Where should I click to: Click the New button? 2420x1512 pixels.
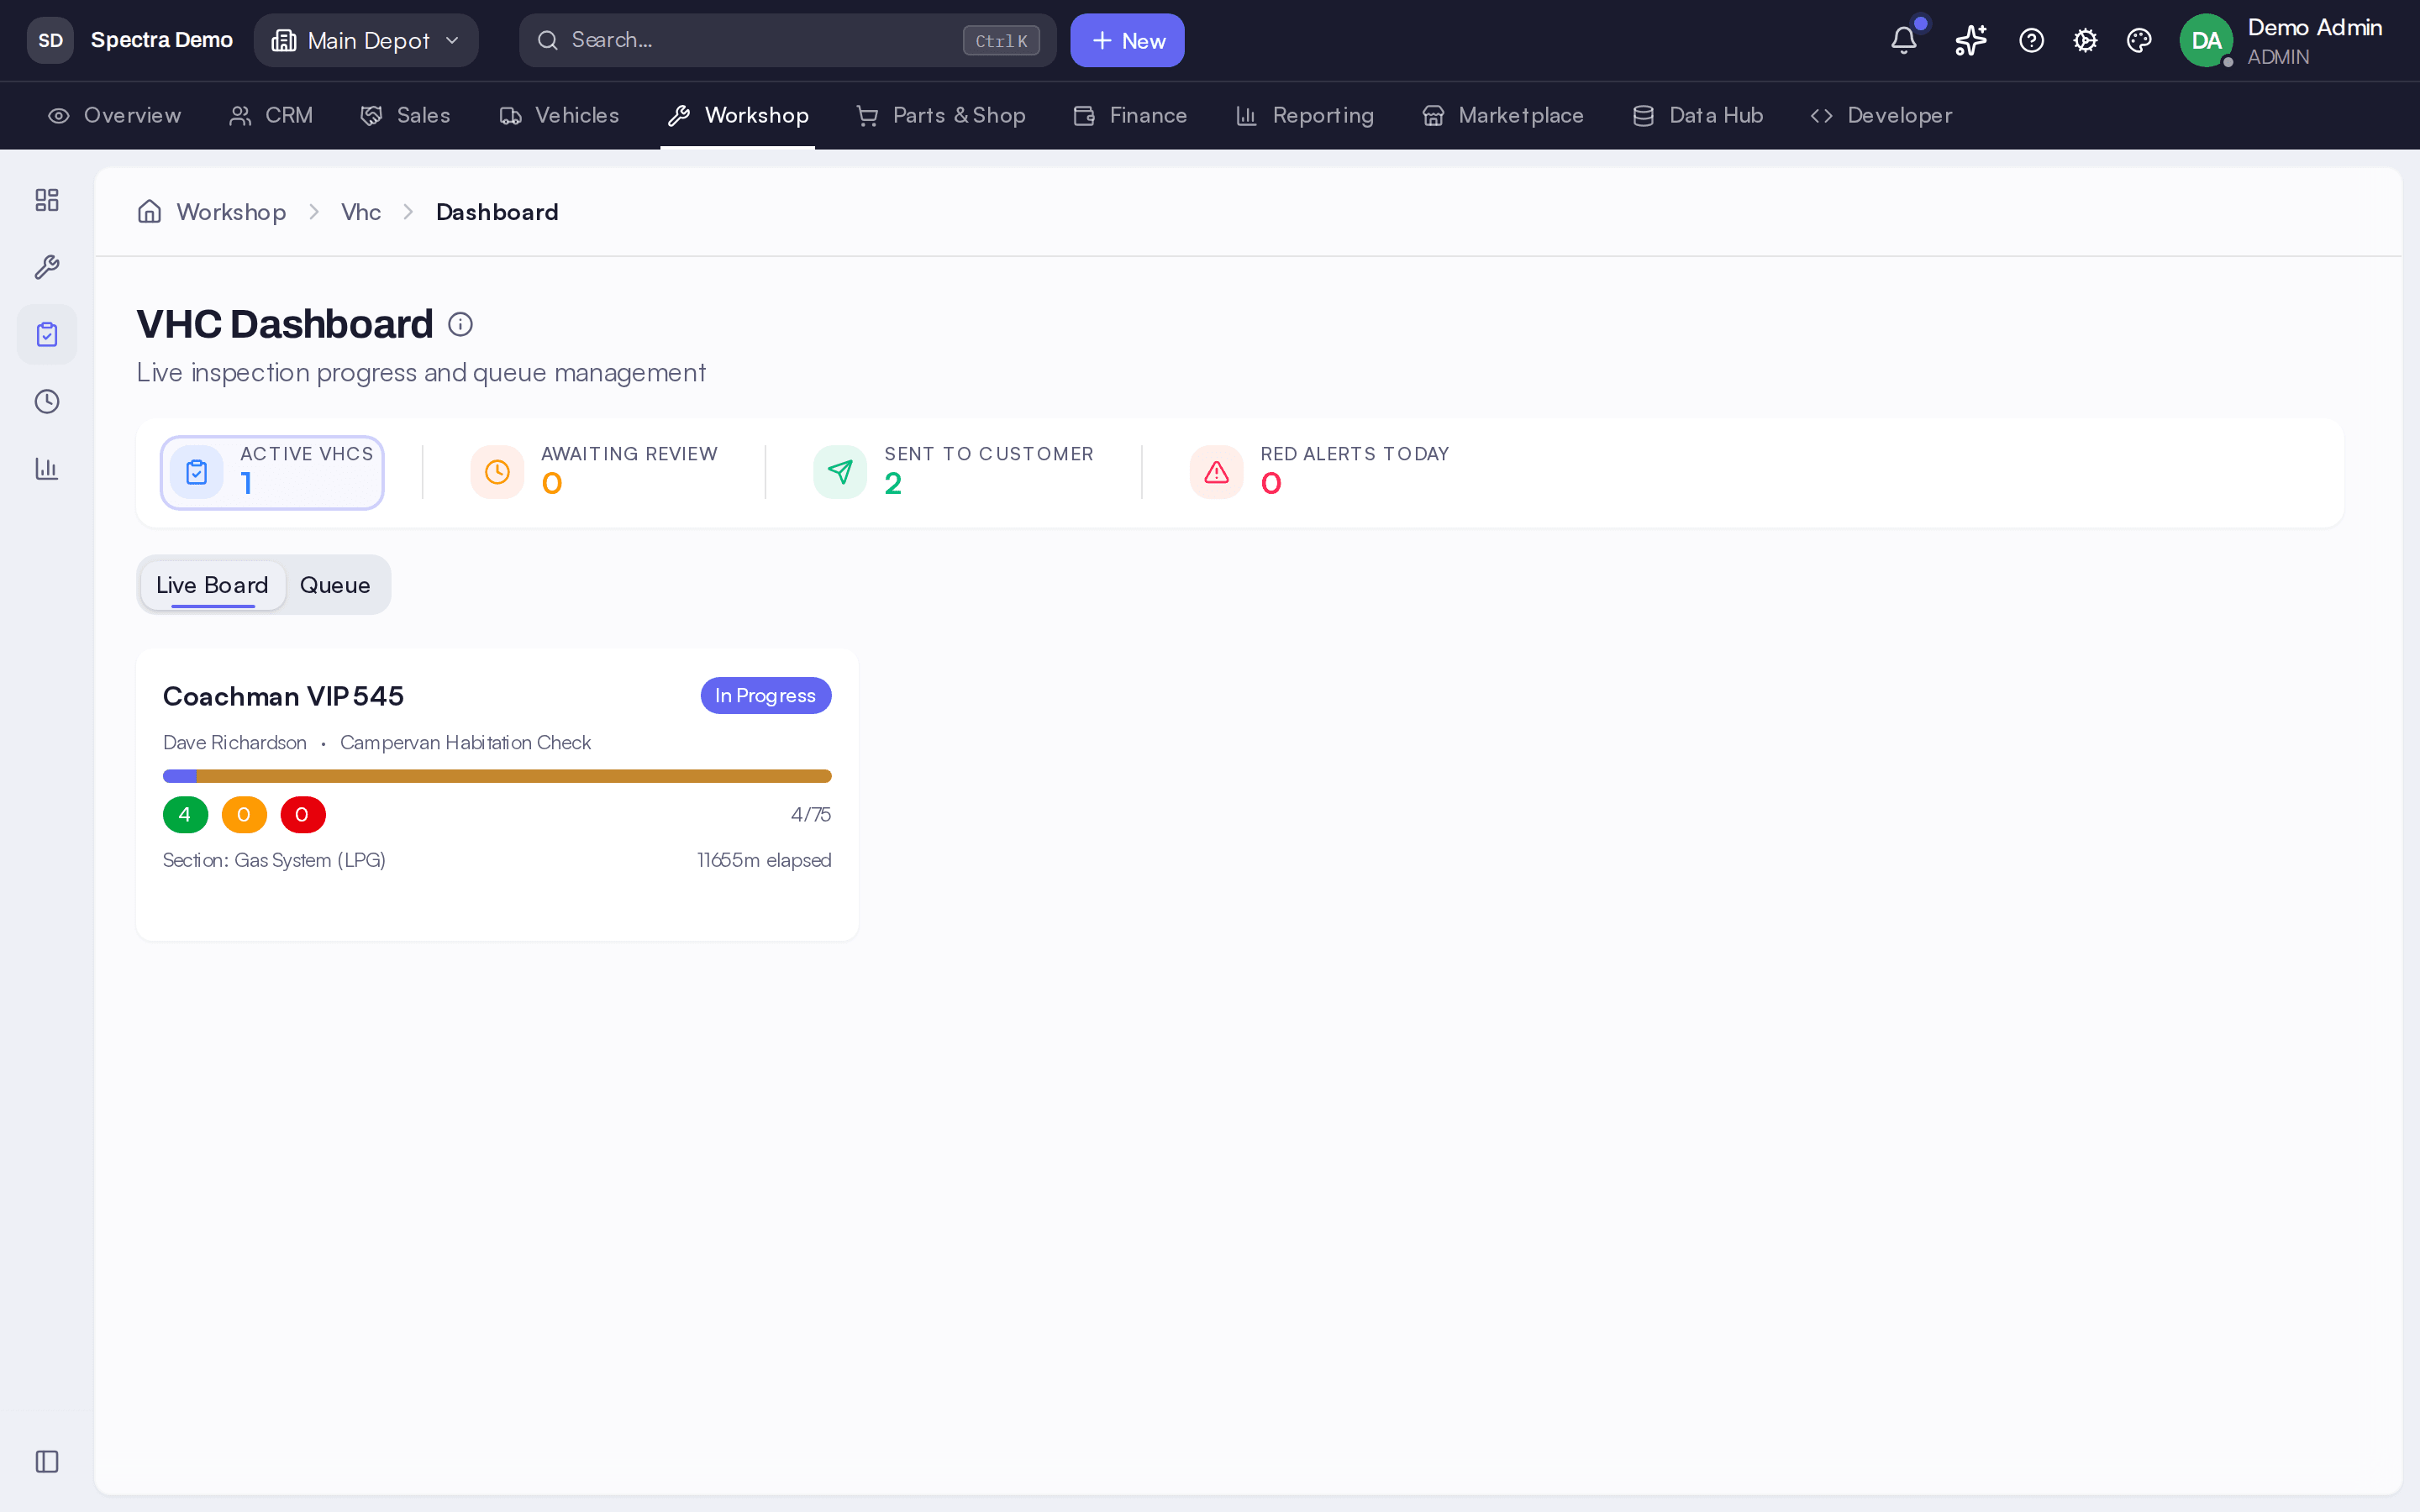coord(1127,40)
